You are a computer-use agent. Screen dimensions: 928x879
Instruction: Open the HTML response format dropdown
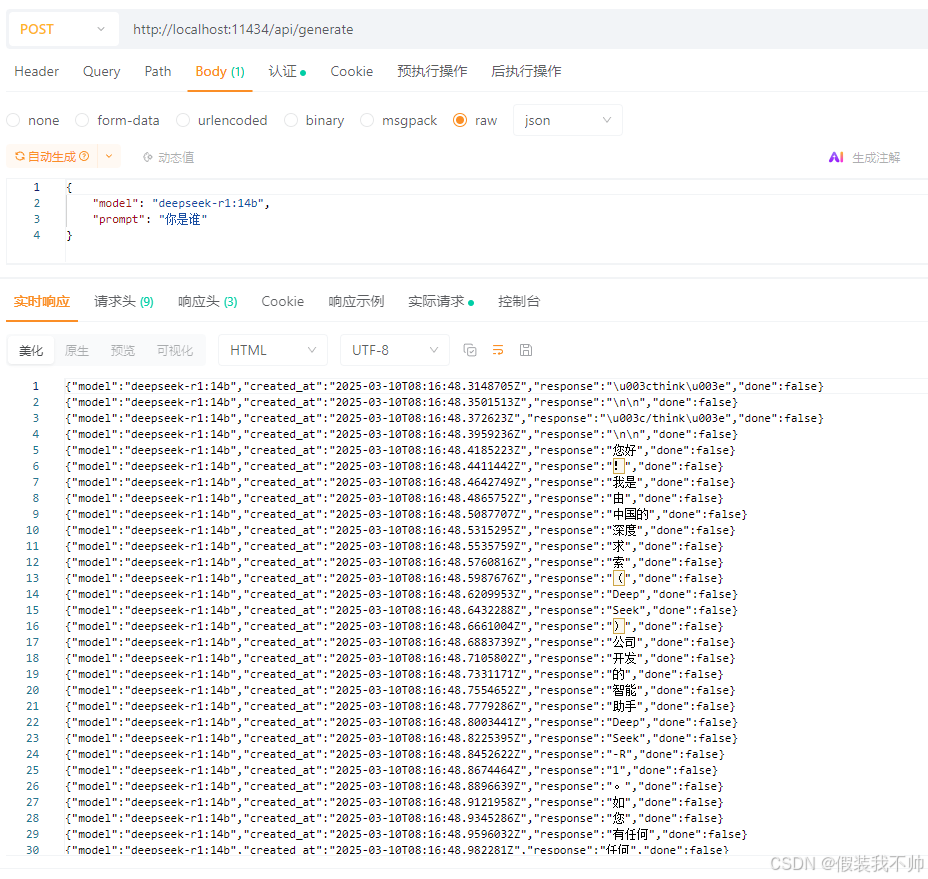click(x=272, y=350)
